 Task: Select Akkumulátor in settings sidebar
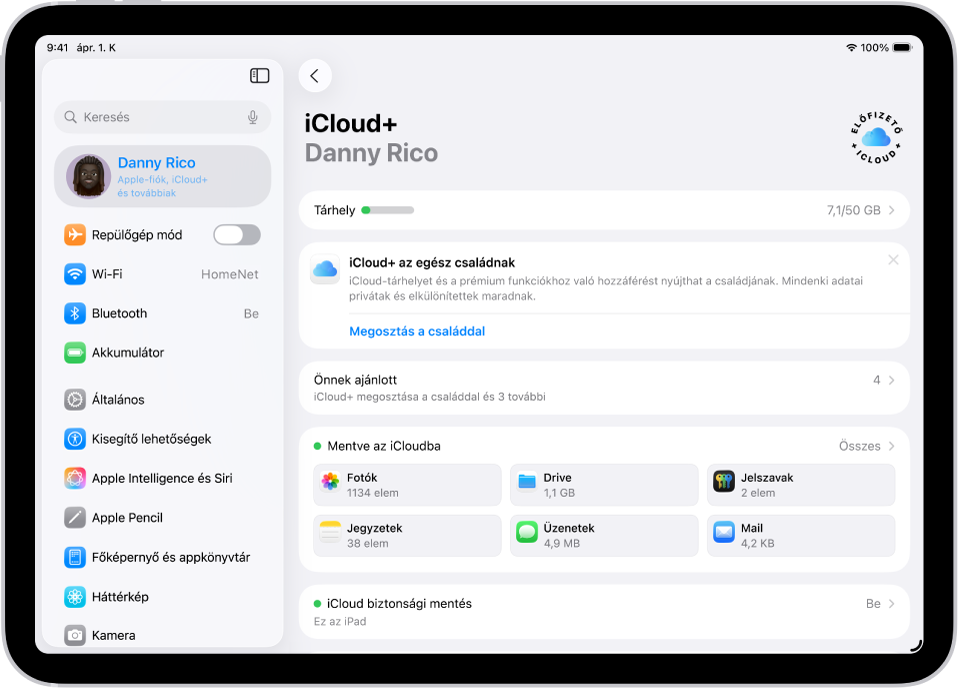pos(162,352)
